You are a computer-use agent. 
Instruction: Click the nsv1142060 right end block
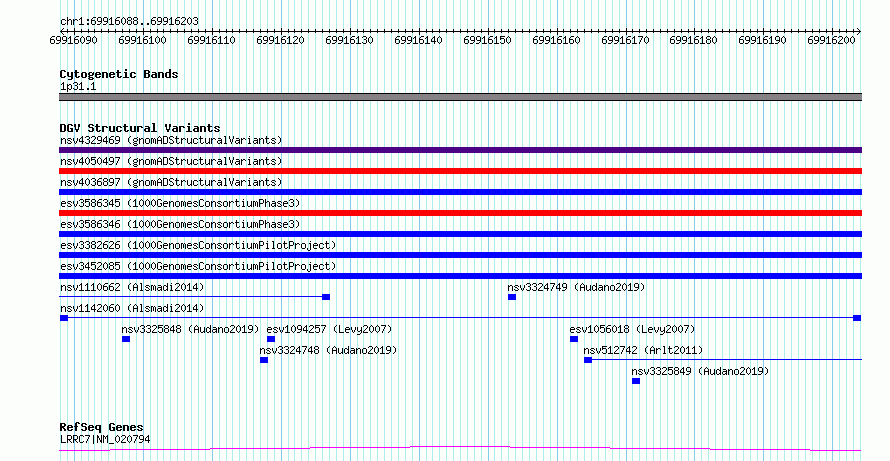pyautogui.click(x=857, y=318)
